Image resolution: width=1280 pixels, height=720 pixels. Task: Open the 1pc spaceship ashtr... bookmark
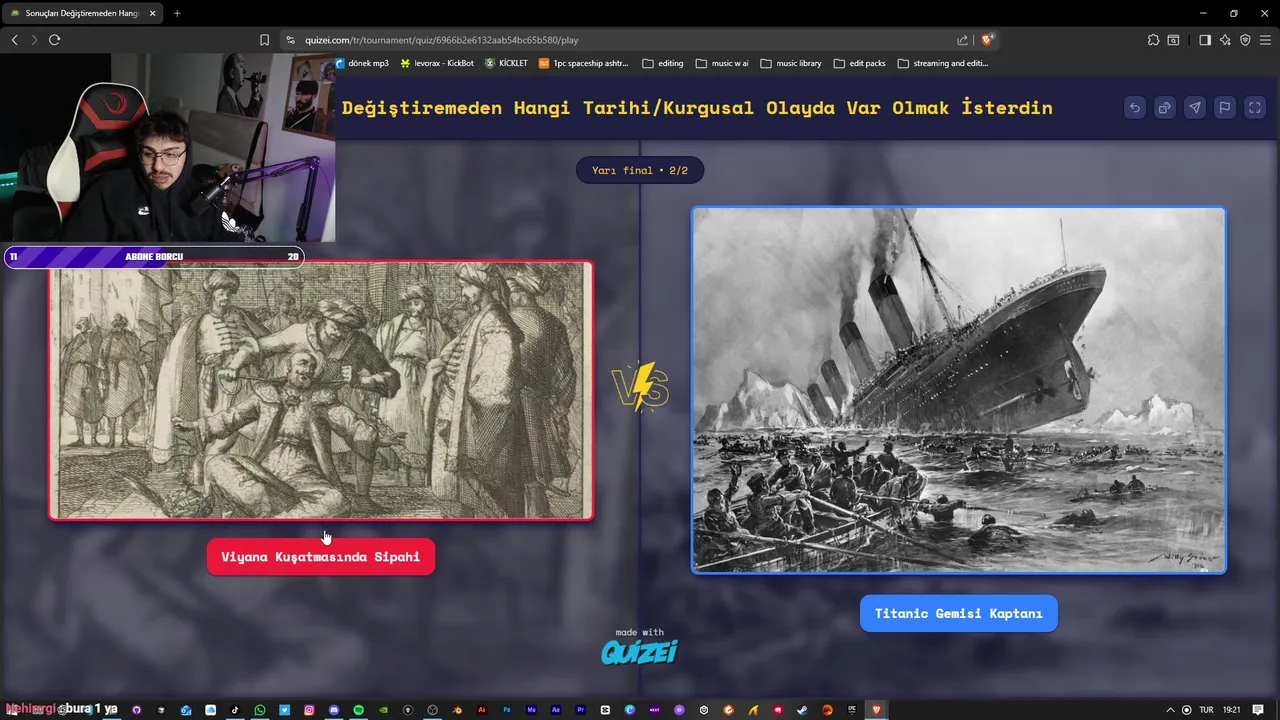click(x=584, y=63)
